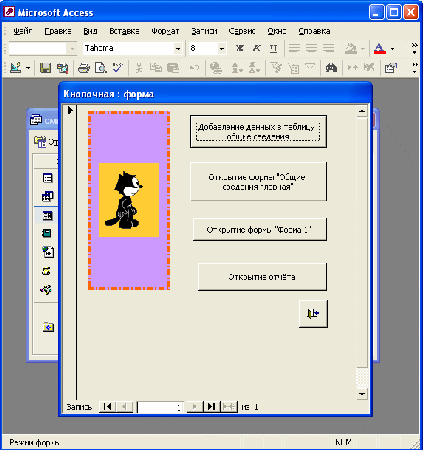Open the Формат menu
Screen dimensions: 425x451
tap(165, 31)
